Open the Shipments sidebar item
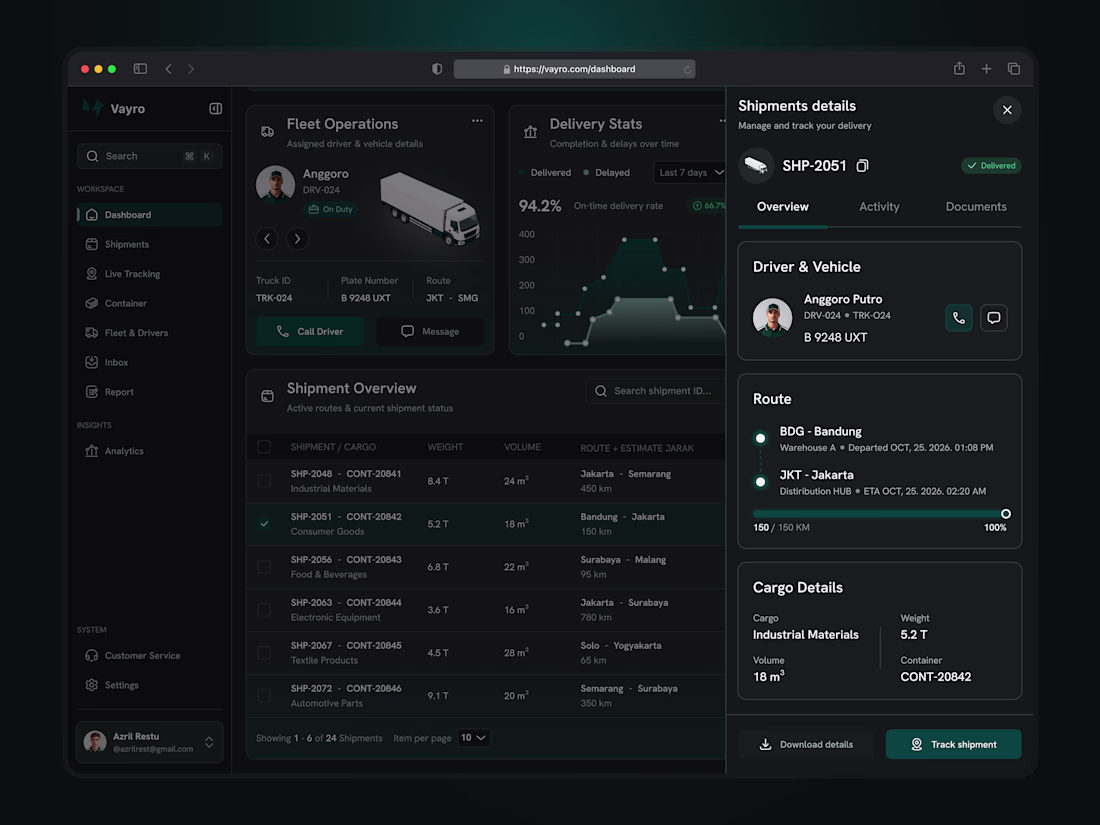Viewport: 1100px width, 825px height. pos(149,244)
